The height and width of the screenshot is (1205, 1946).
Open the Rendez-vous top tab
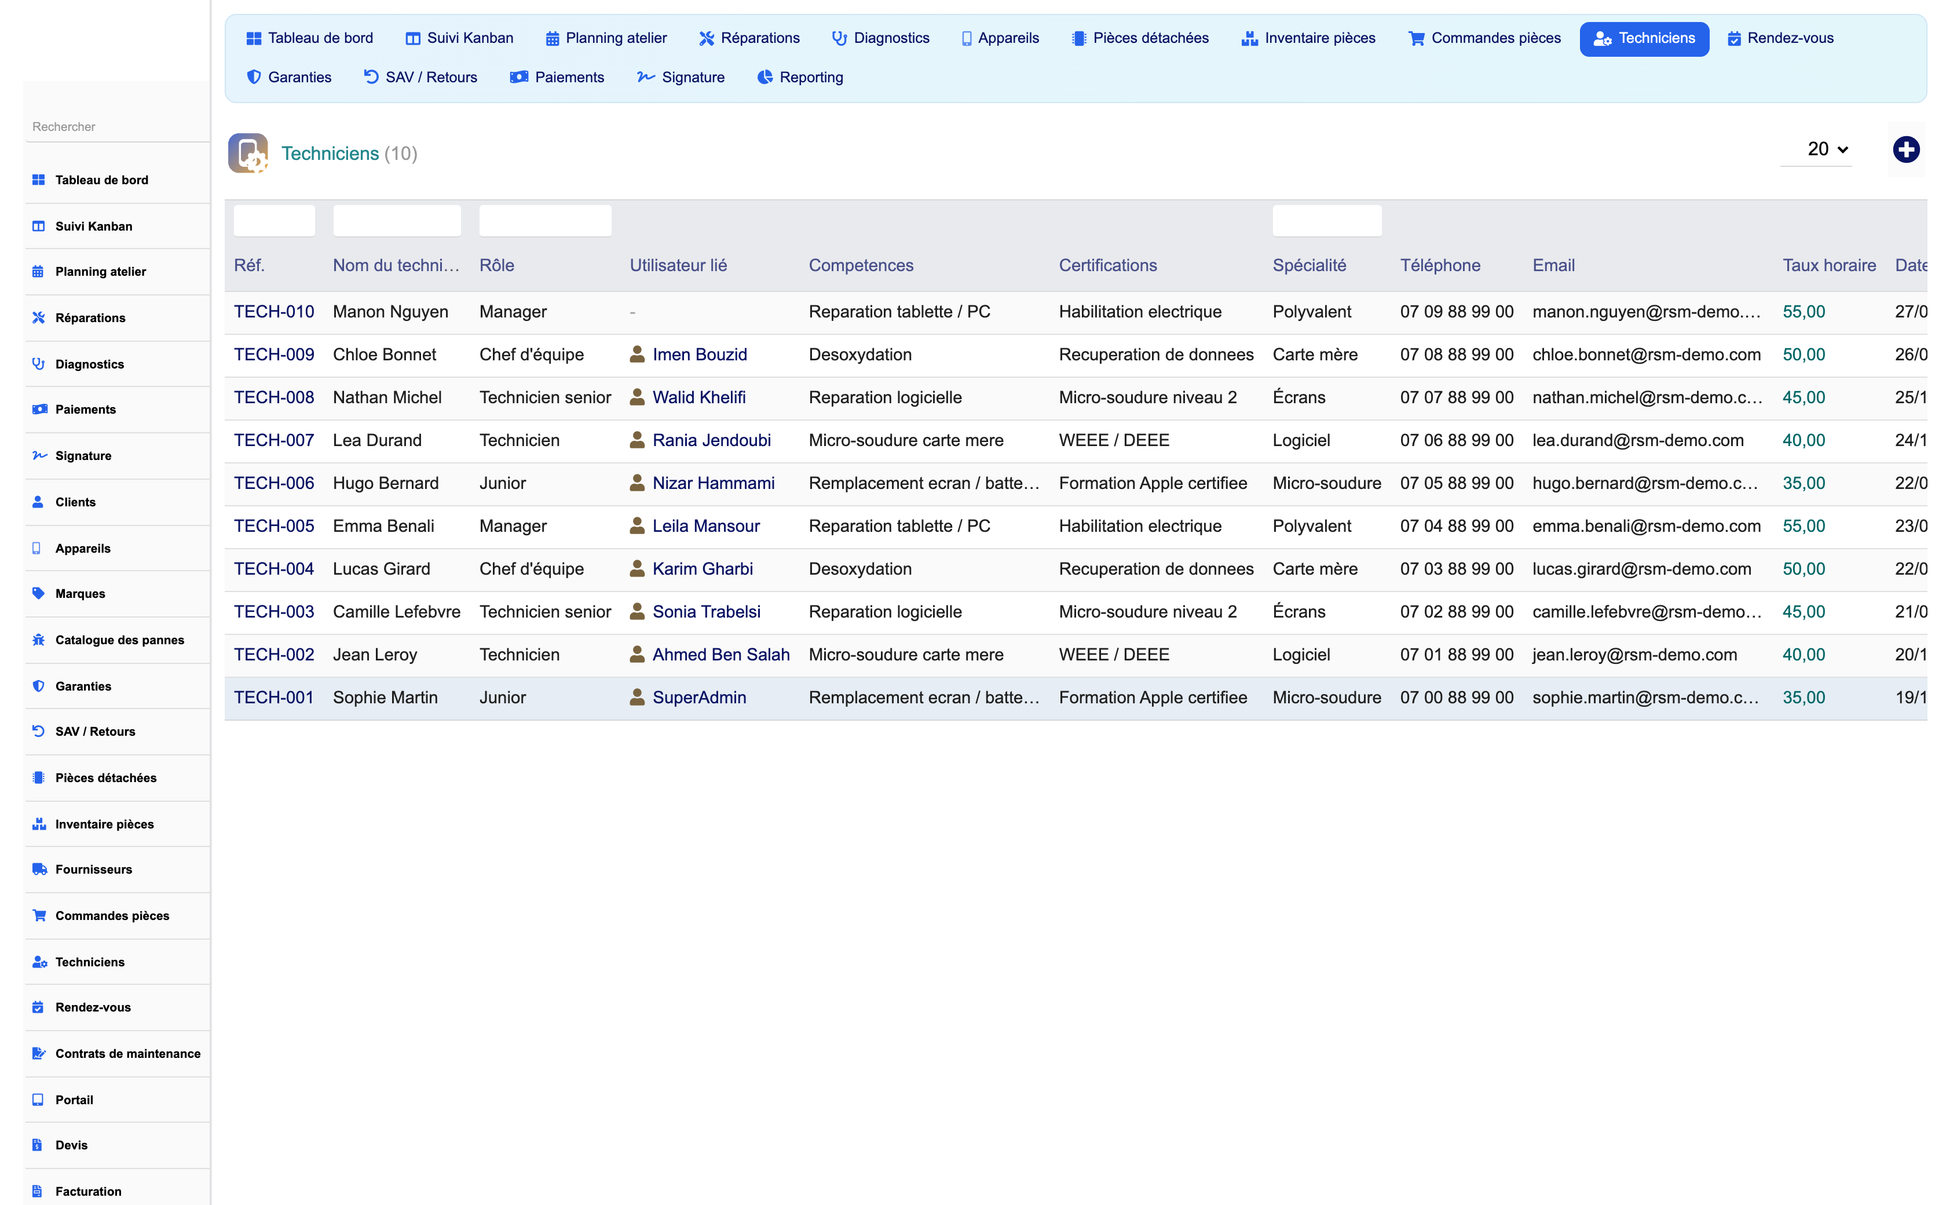tap(1780, 38)
